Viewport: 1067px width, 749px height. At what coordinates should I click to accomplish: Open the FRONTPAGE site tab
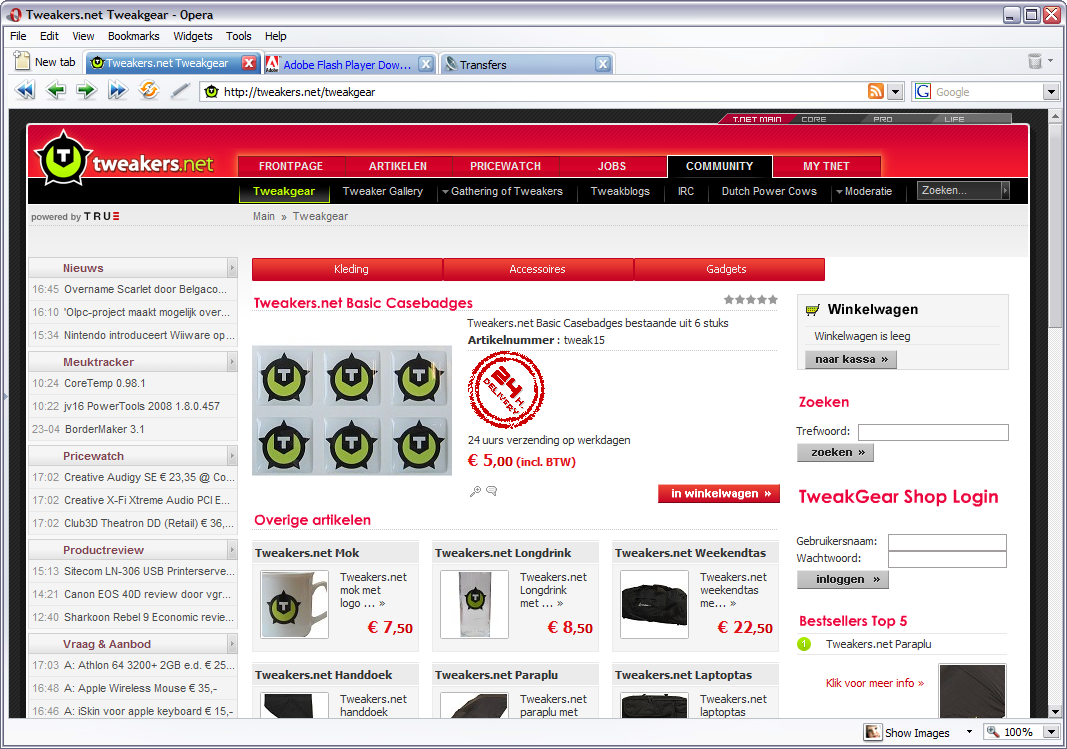(x=291, y=166)
